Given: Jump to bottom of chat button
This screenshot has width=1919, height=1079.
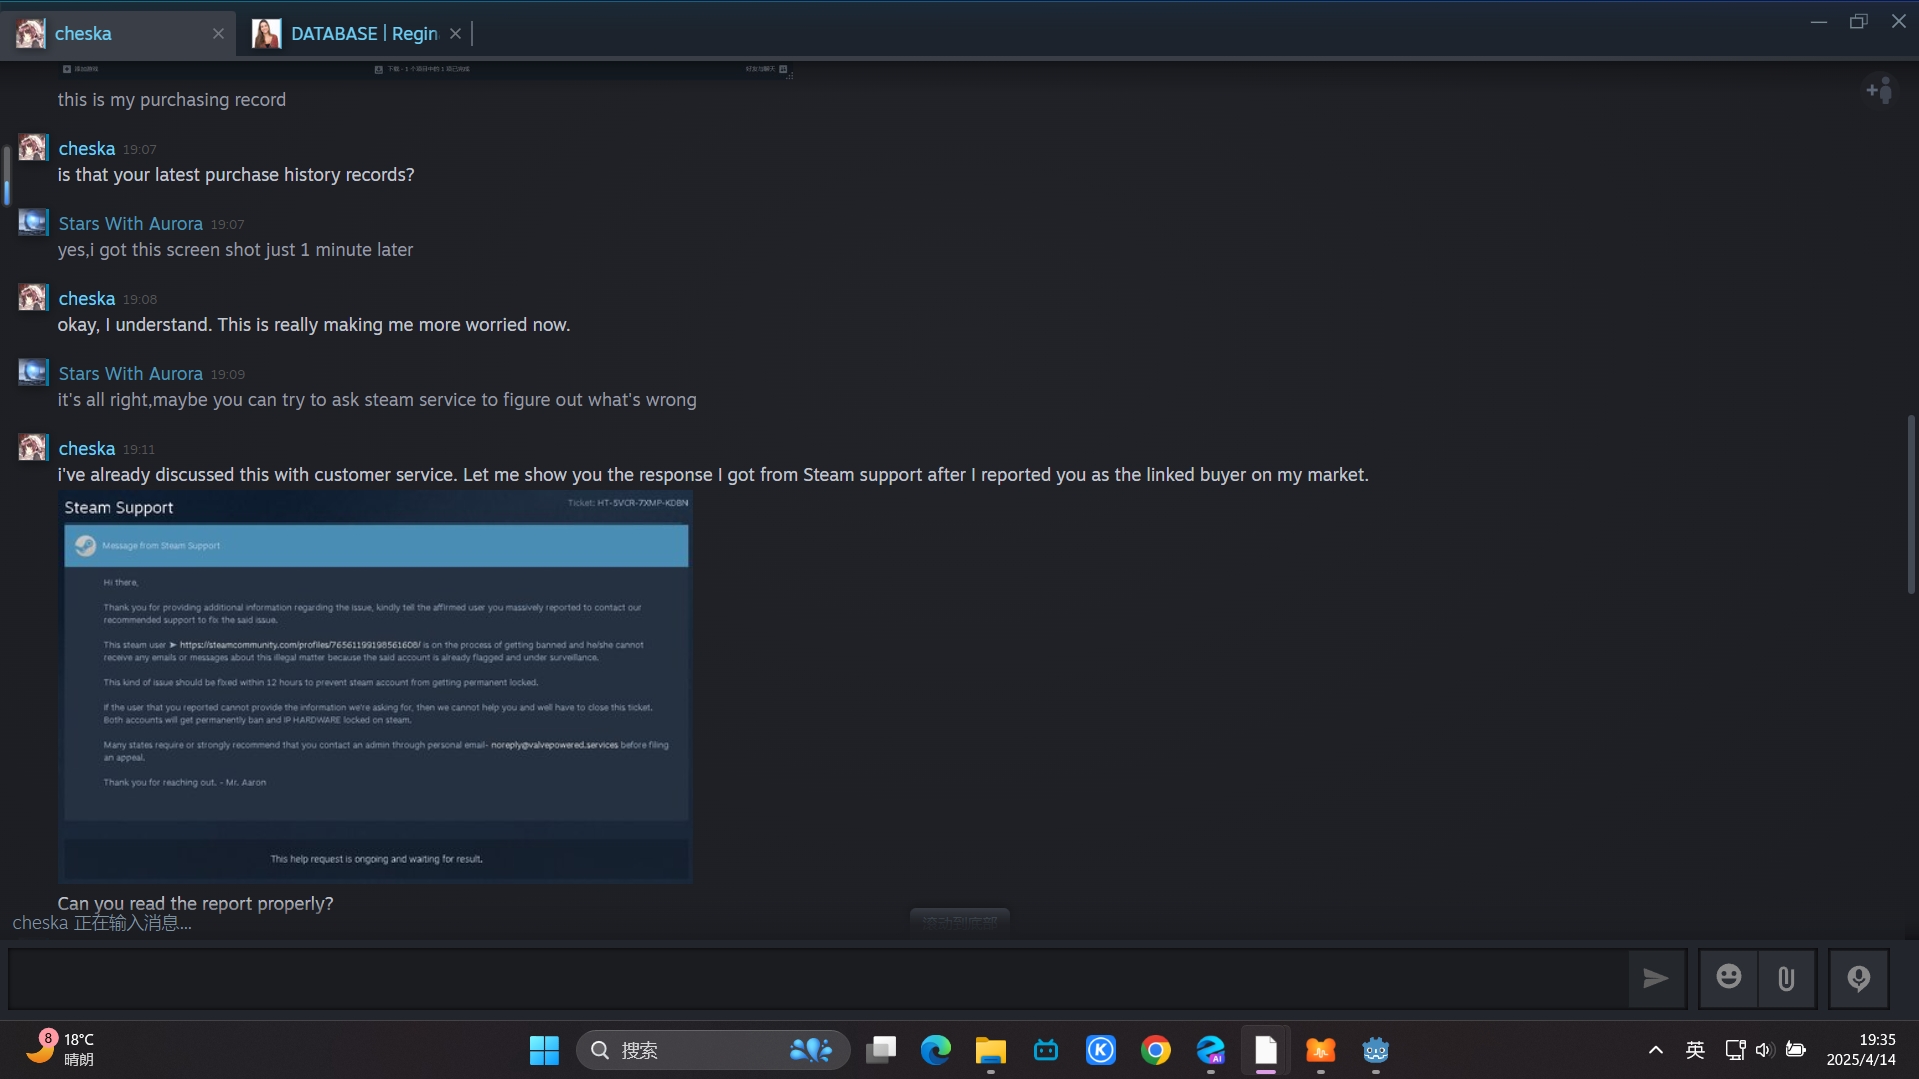Looking at the screenshot, I should tap(959, 921).
